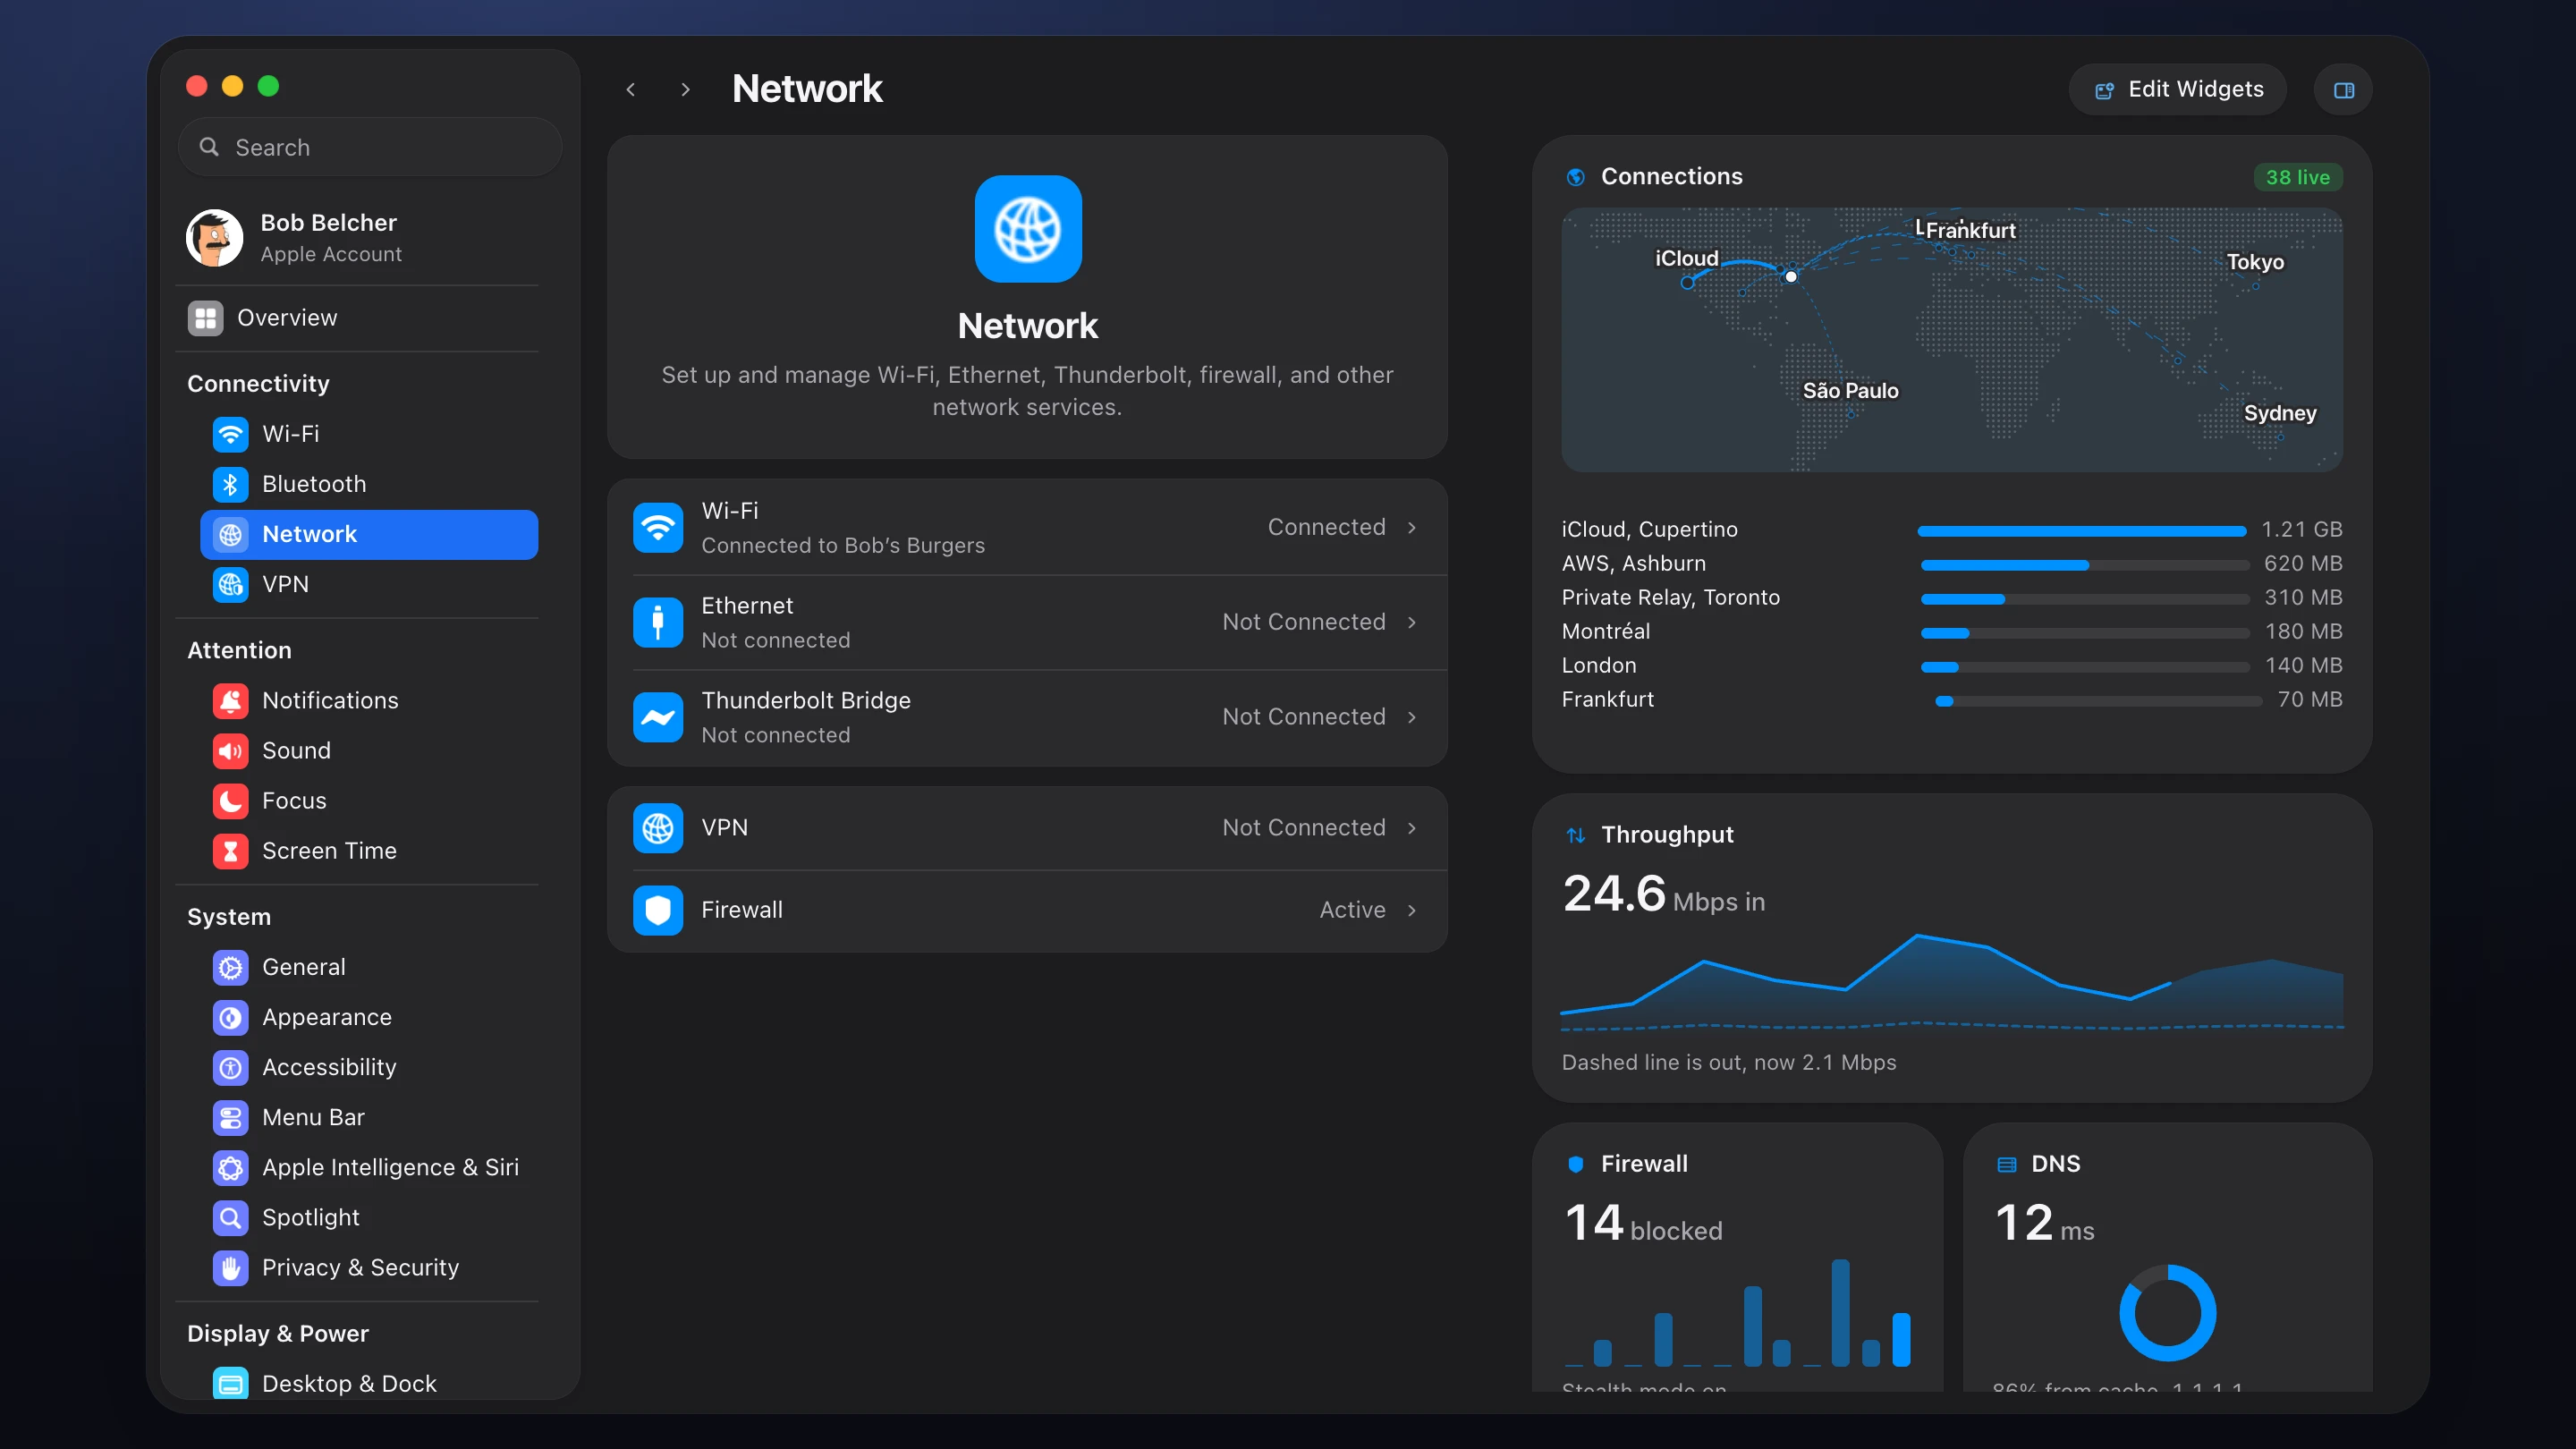Click the Search field

coord(369,147)
